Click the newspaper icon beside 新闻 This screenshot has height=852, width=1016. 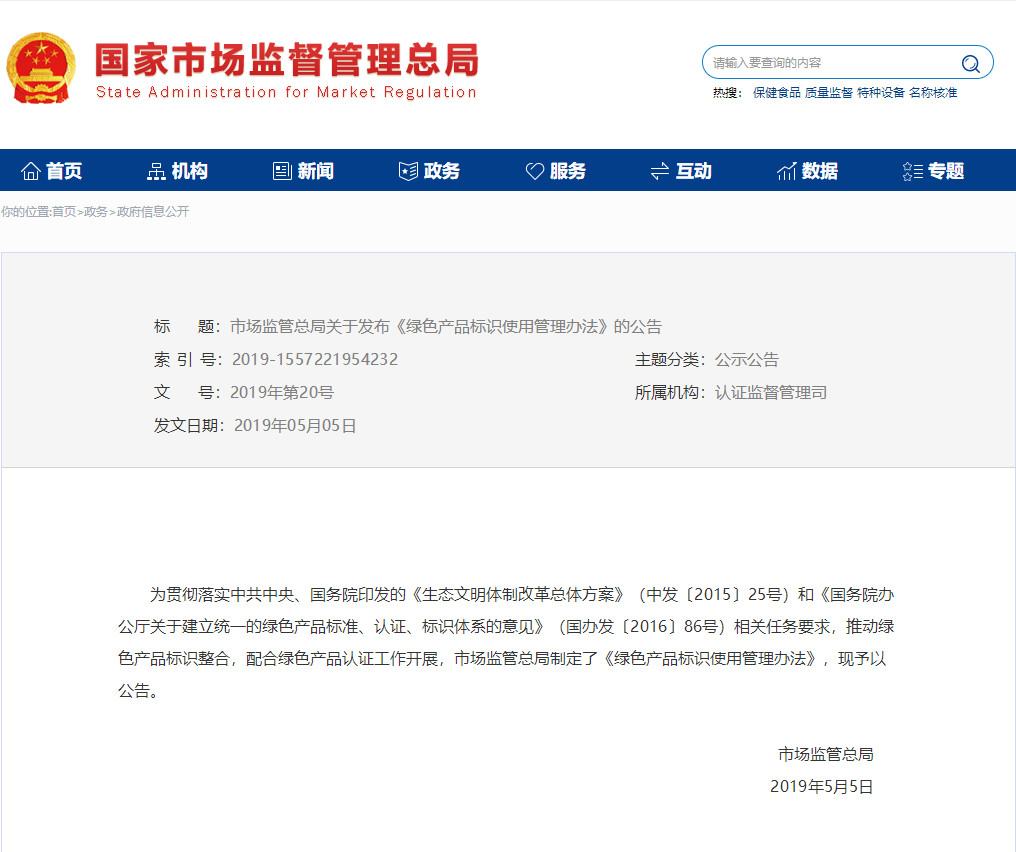tap(283, 171)
